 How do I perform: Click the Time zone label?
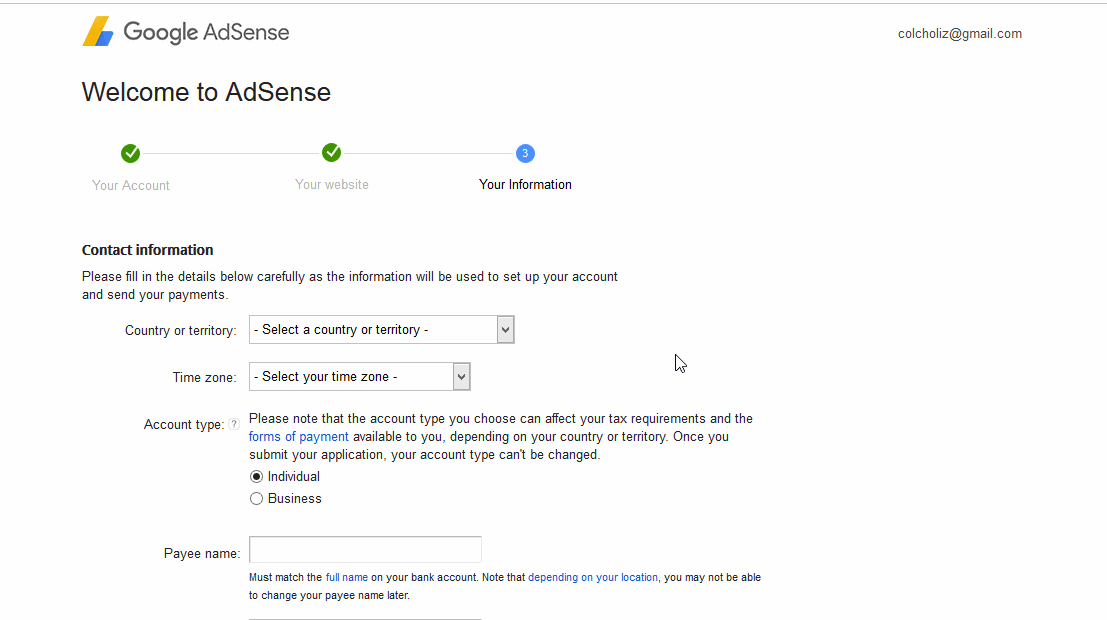click(x=205, y=377)
